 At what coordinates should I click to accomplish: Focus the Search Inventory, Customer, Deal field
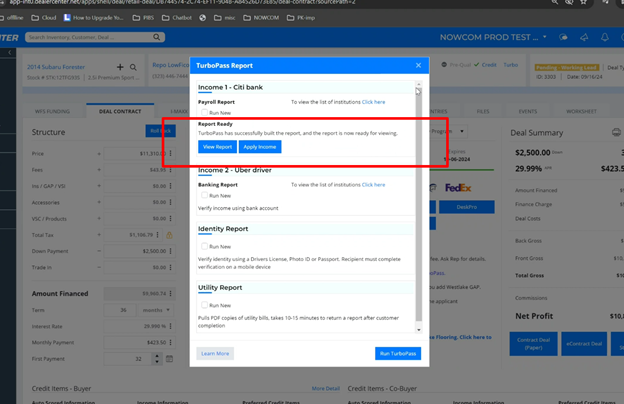(x=90, y=37)
